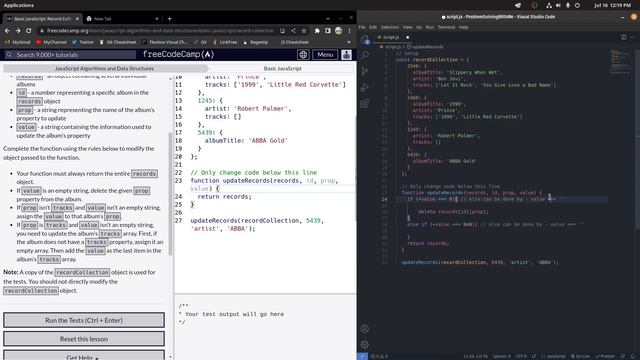This screenshot has width=640, height=360.
Task: Open the Help menu in VS Code
Action: pos(463,27)
